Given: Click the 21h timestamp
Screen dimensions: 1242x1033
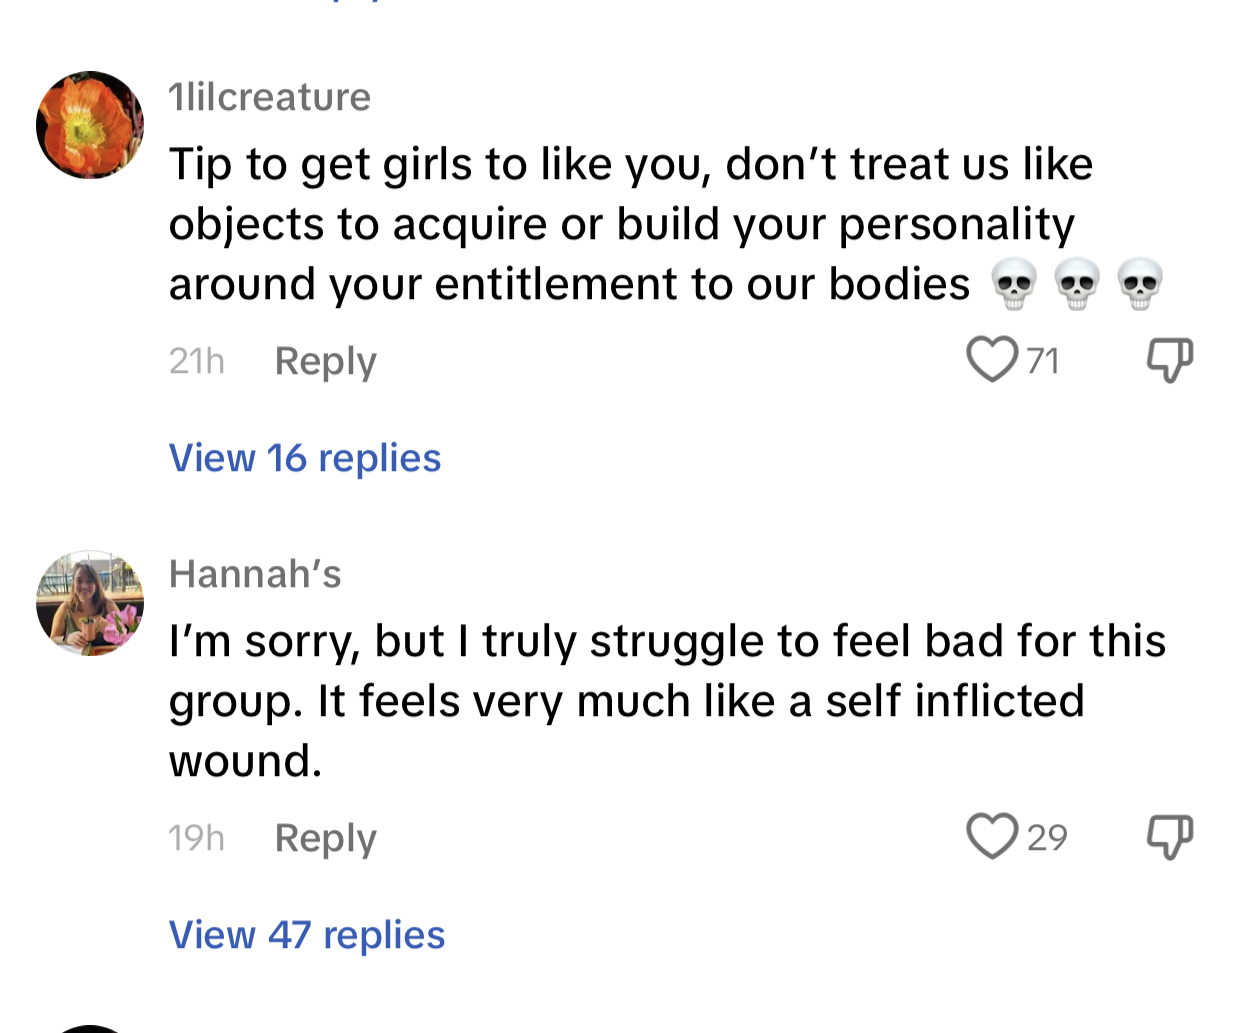Looking at the screenshot, I should 196,361.
